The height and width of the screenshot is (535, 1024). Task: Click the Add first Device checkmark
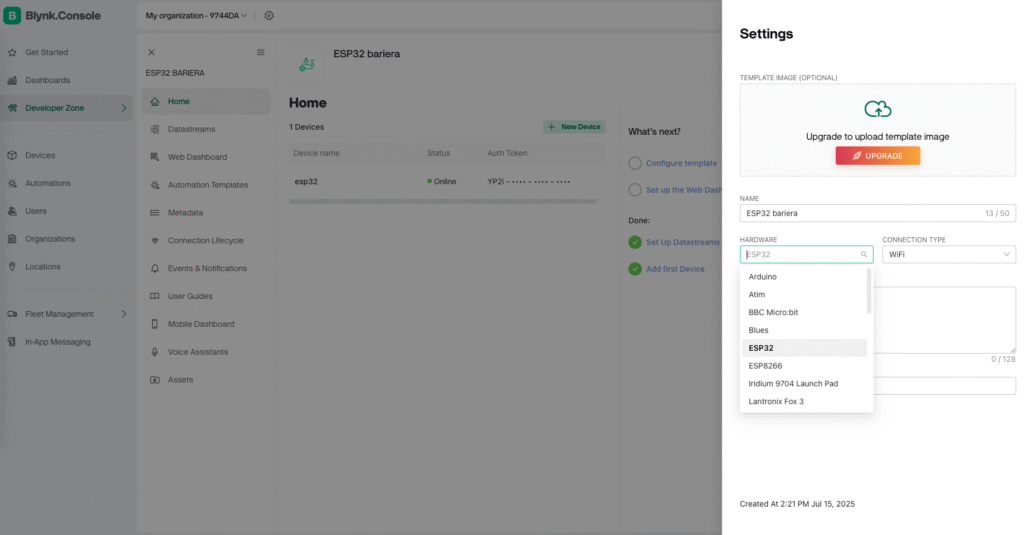pyautogui.click(x=635, y=269)
